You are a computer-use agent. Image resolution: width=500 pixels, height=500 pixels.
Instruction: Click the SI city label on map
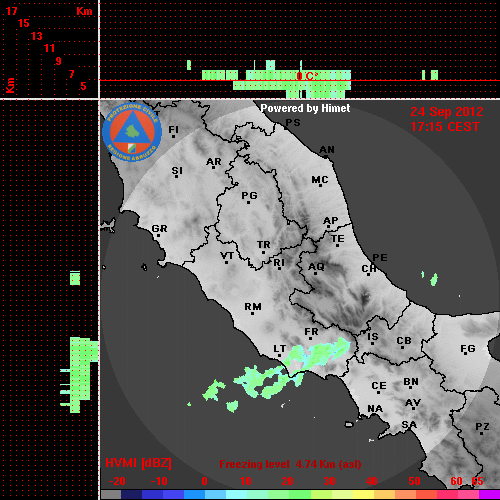pyautogui.click(x=177, y=170)
